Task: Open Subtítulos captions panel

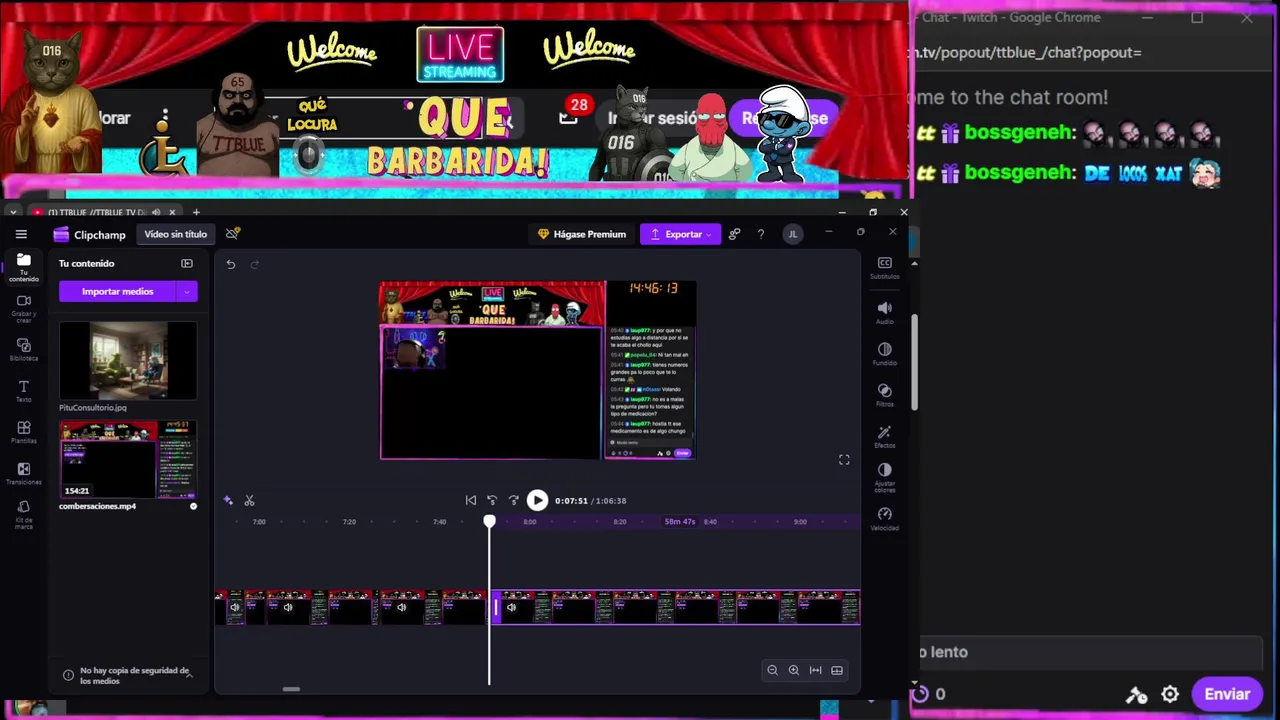Action: [884, 267]
